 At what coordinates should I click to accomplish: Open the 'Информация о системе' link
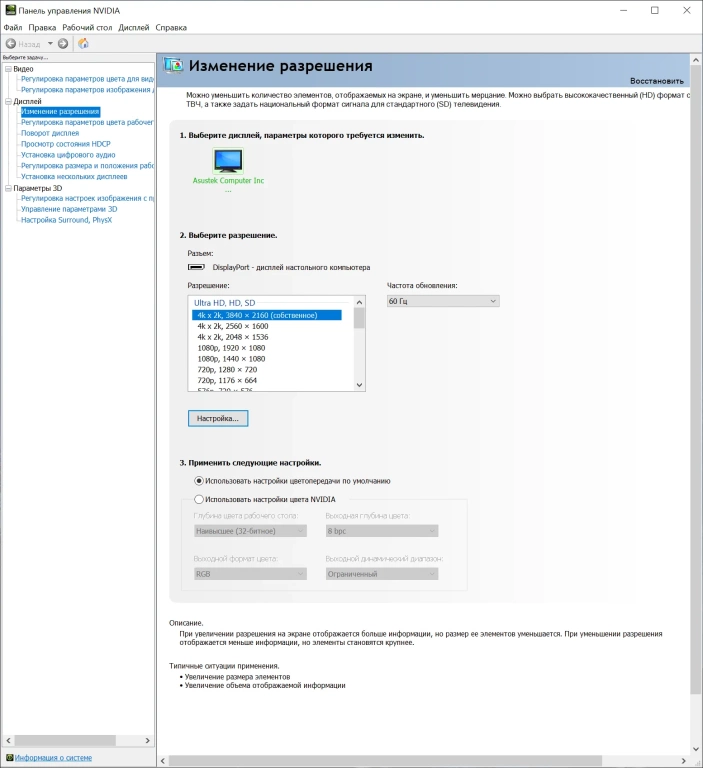[x=53, y=758]
